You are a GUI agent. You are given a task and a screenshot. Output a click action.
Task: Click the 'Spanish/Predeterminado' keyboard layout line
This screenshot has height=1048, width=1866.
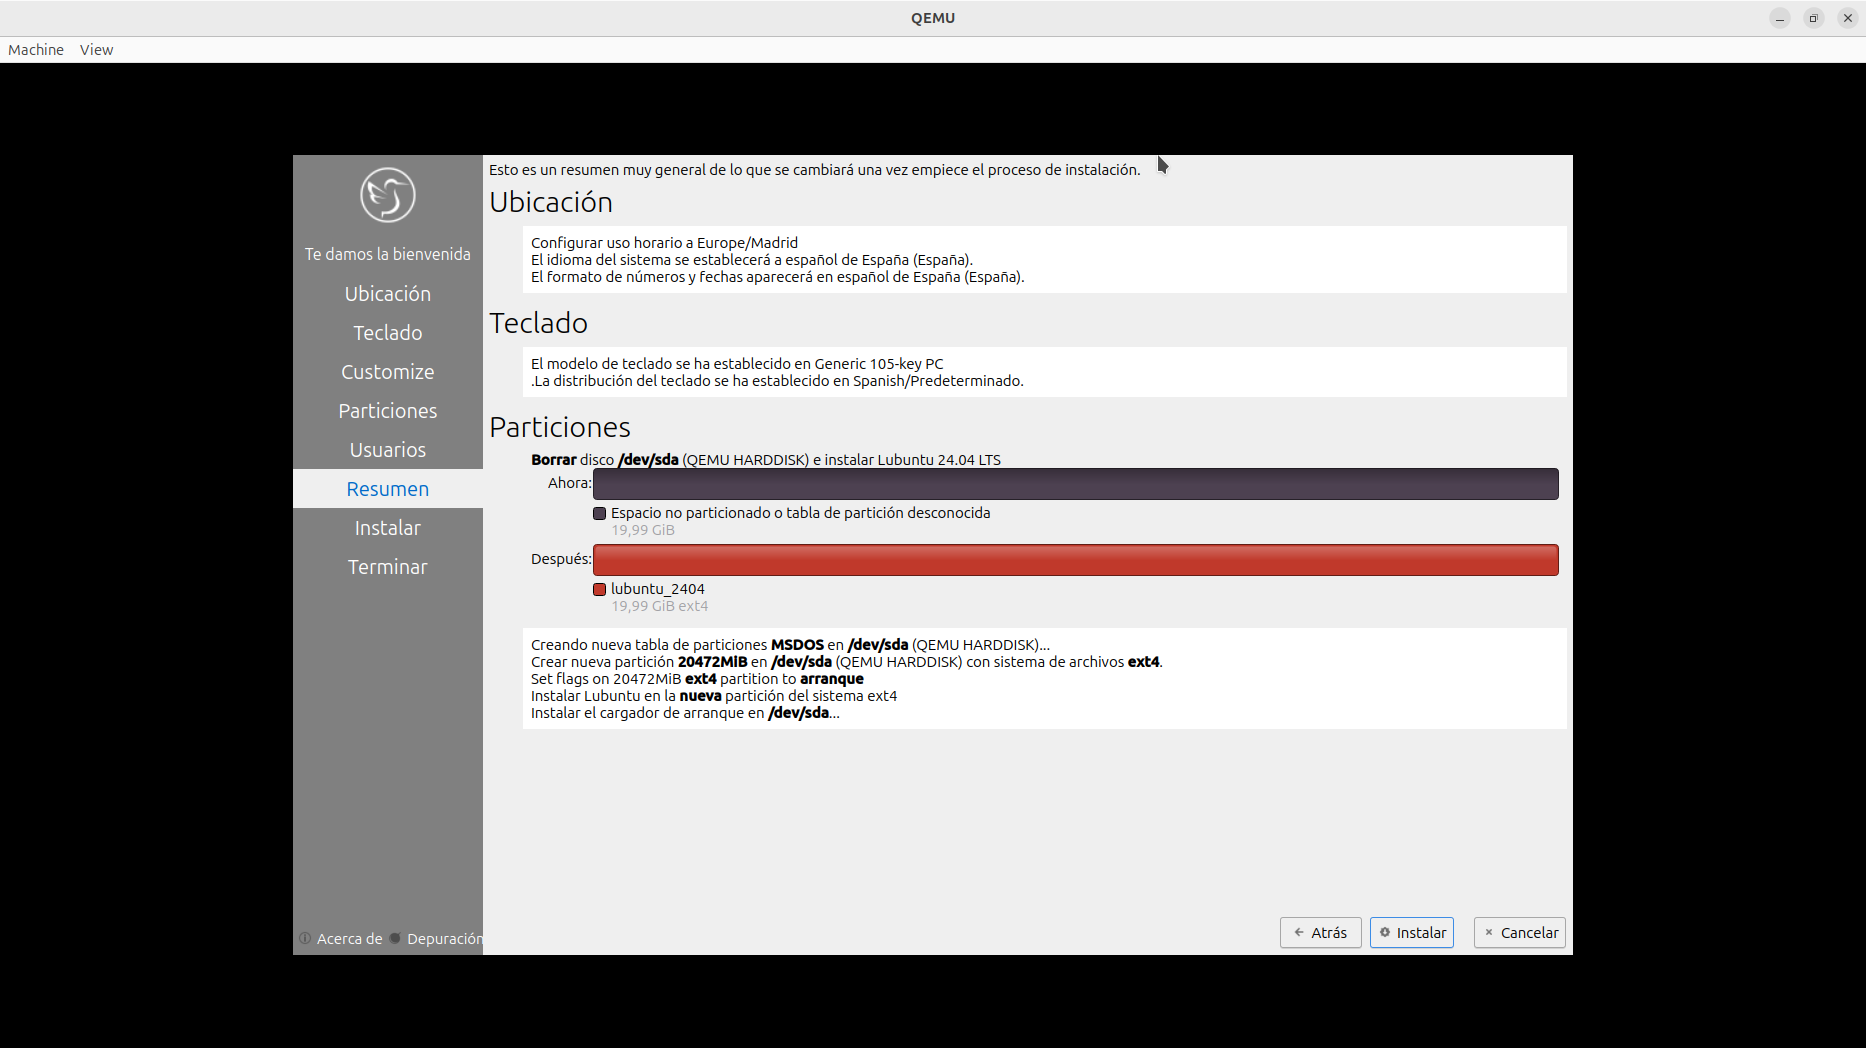tap(777, 381)
